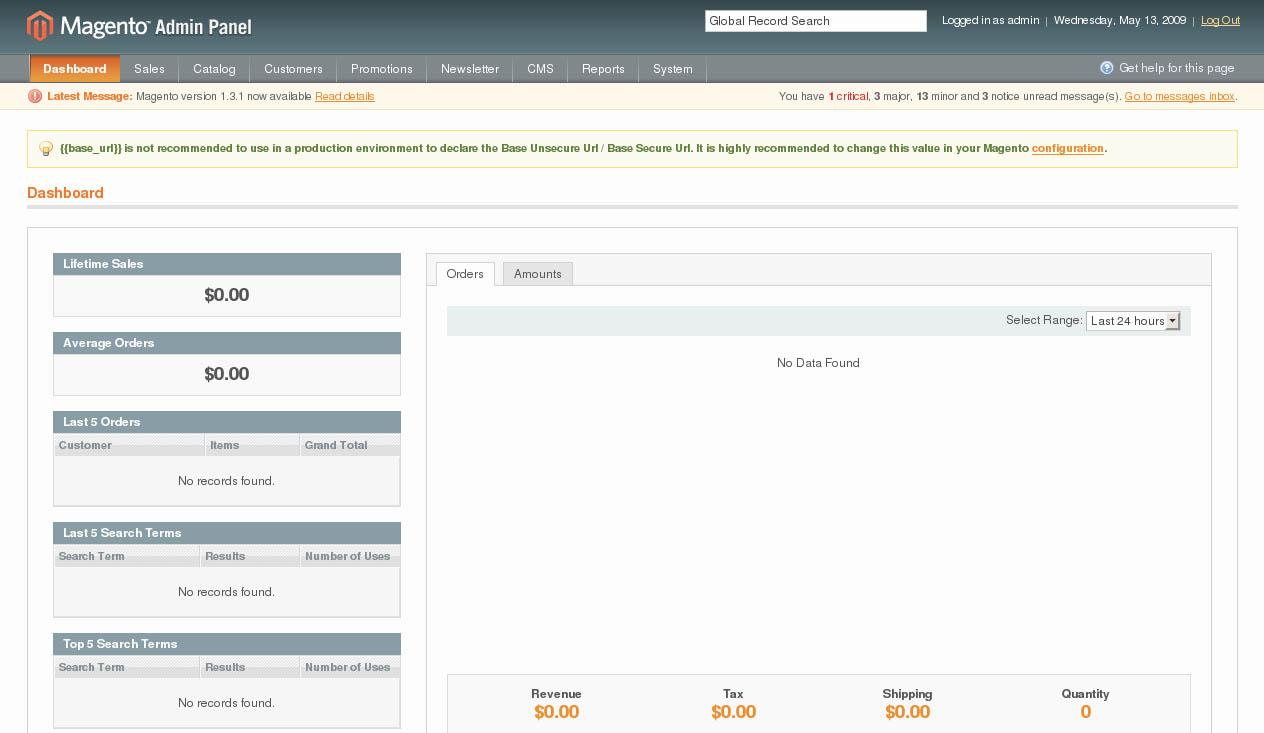This screenshot has width=1264, height=733.
Task: Open the Reports menu
Action: [603, 69]
